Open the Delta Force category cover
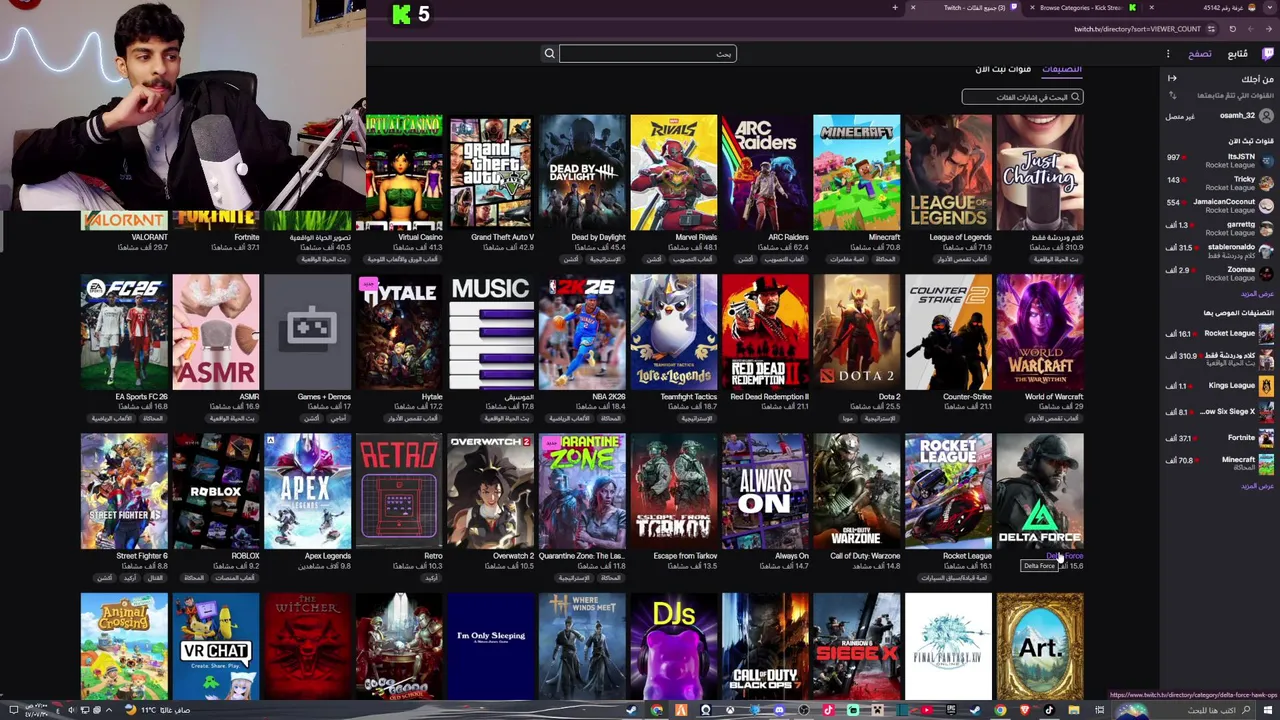Viewport: 1280px width, 720px height. tap(1040, 491)
